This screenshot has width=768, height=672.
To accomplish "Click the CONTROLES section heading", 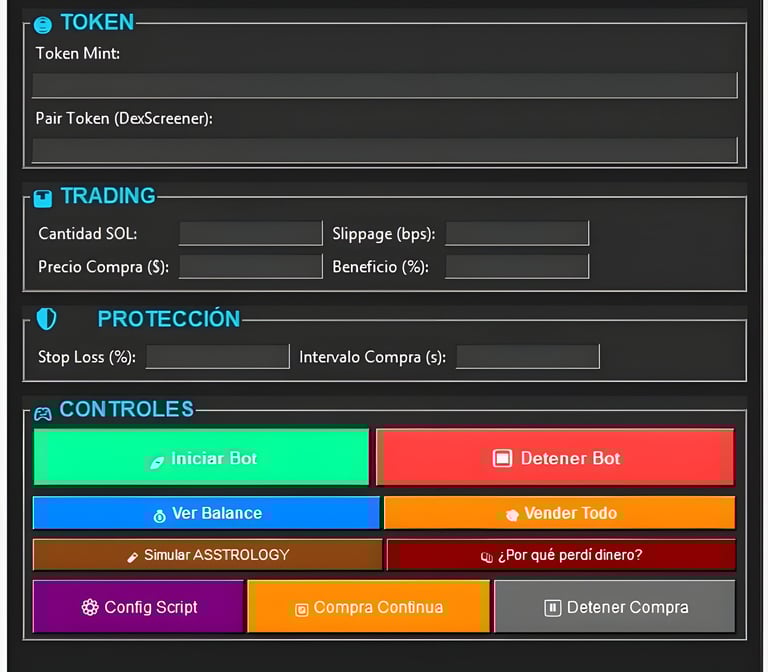I will click(126, 409).
